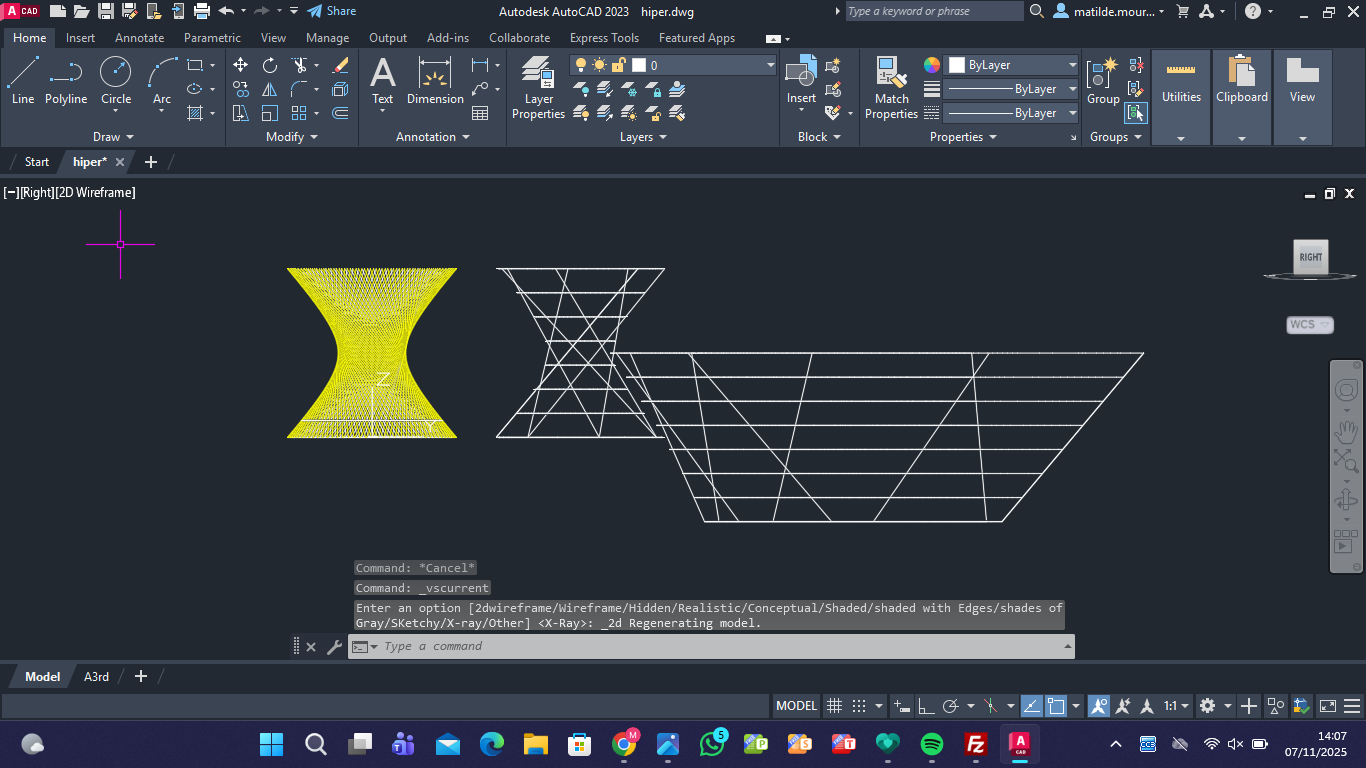Open Spotify from the taskbar
Screen dimensions: 1366x768
click(931, 744)
